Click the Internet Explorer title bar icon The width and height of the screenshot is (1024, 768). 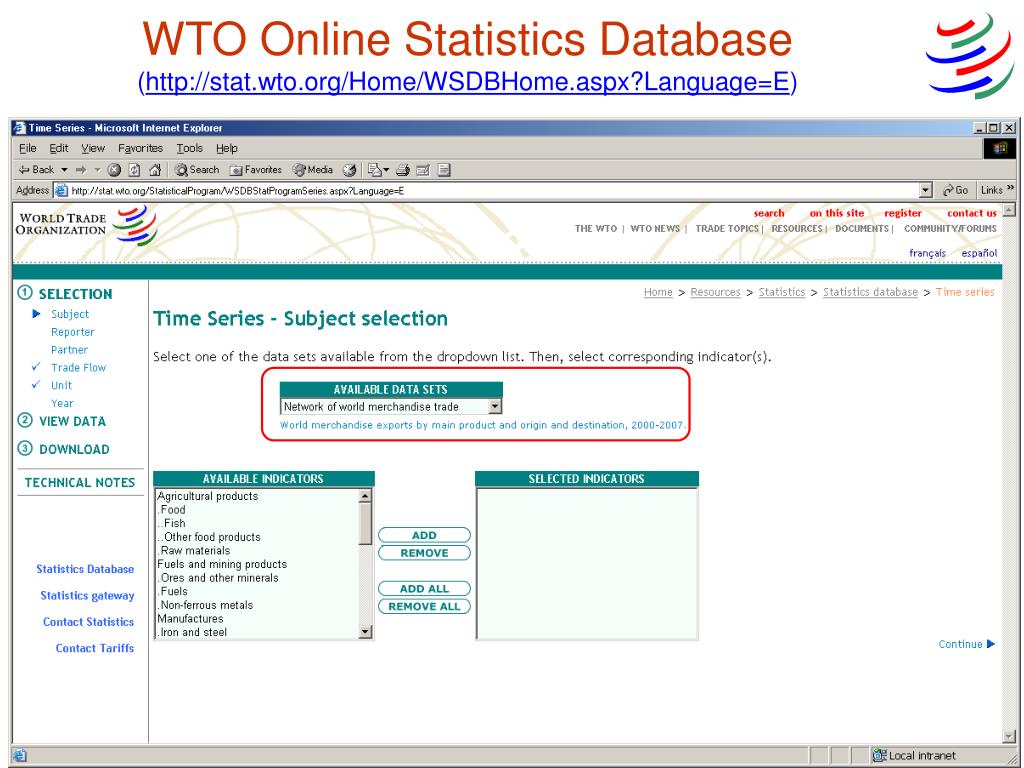pyautogui.click(x=20, y=128)
